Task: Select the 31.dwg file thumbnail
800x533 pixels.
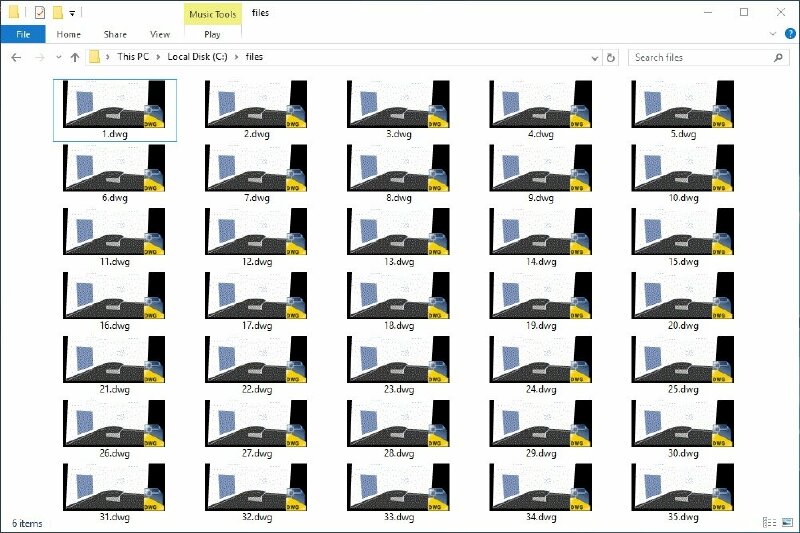Action: (114, 487)
